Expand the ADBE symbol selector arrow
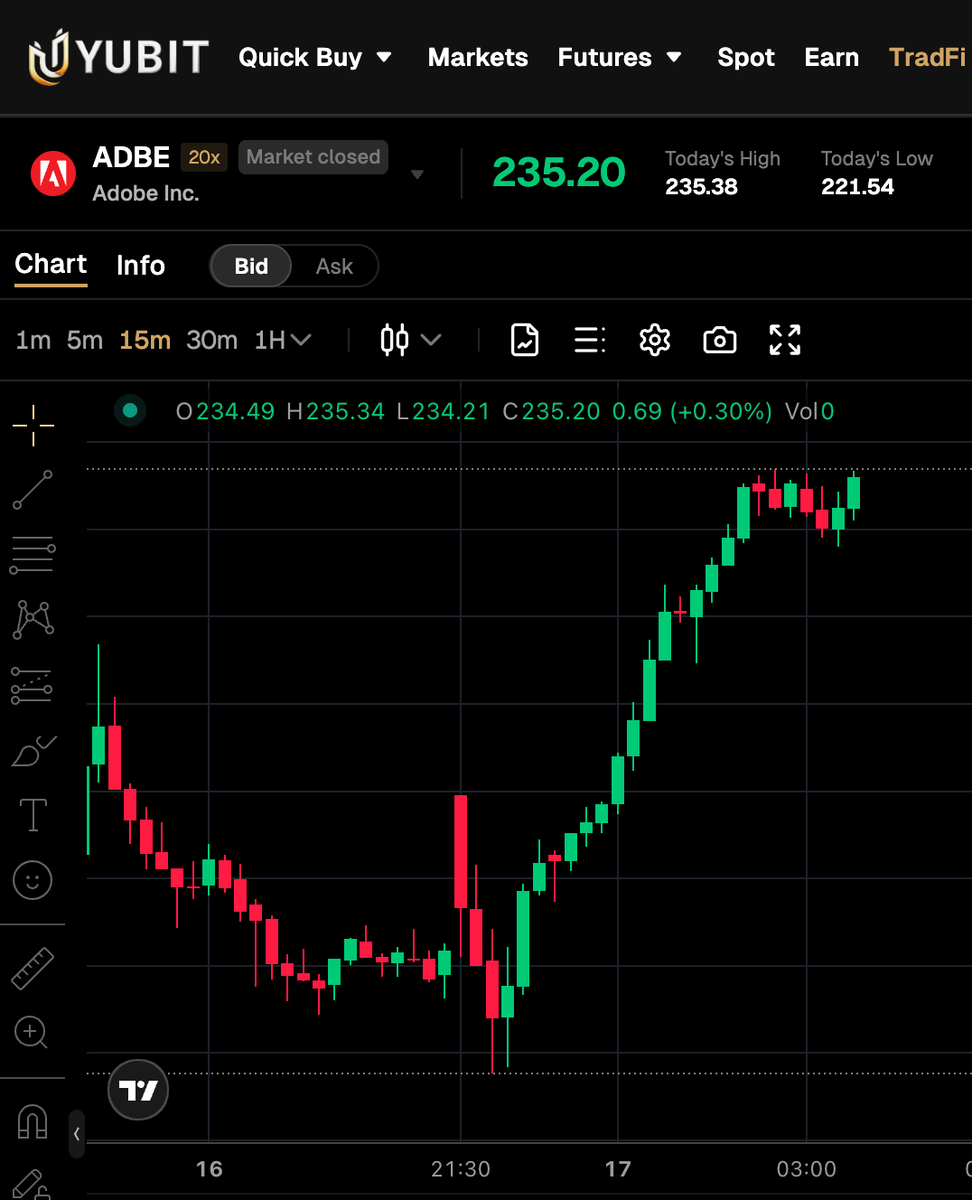 418,175
